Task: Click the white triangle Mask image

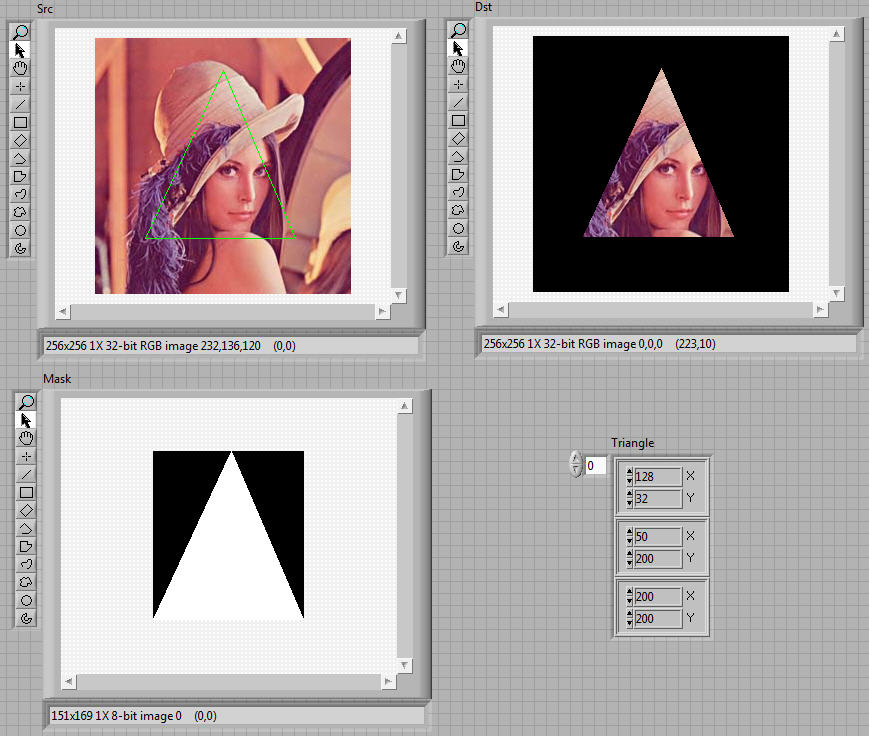Action: [228, 534]
